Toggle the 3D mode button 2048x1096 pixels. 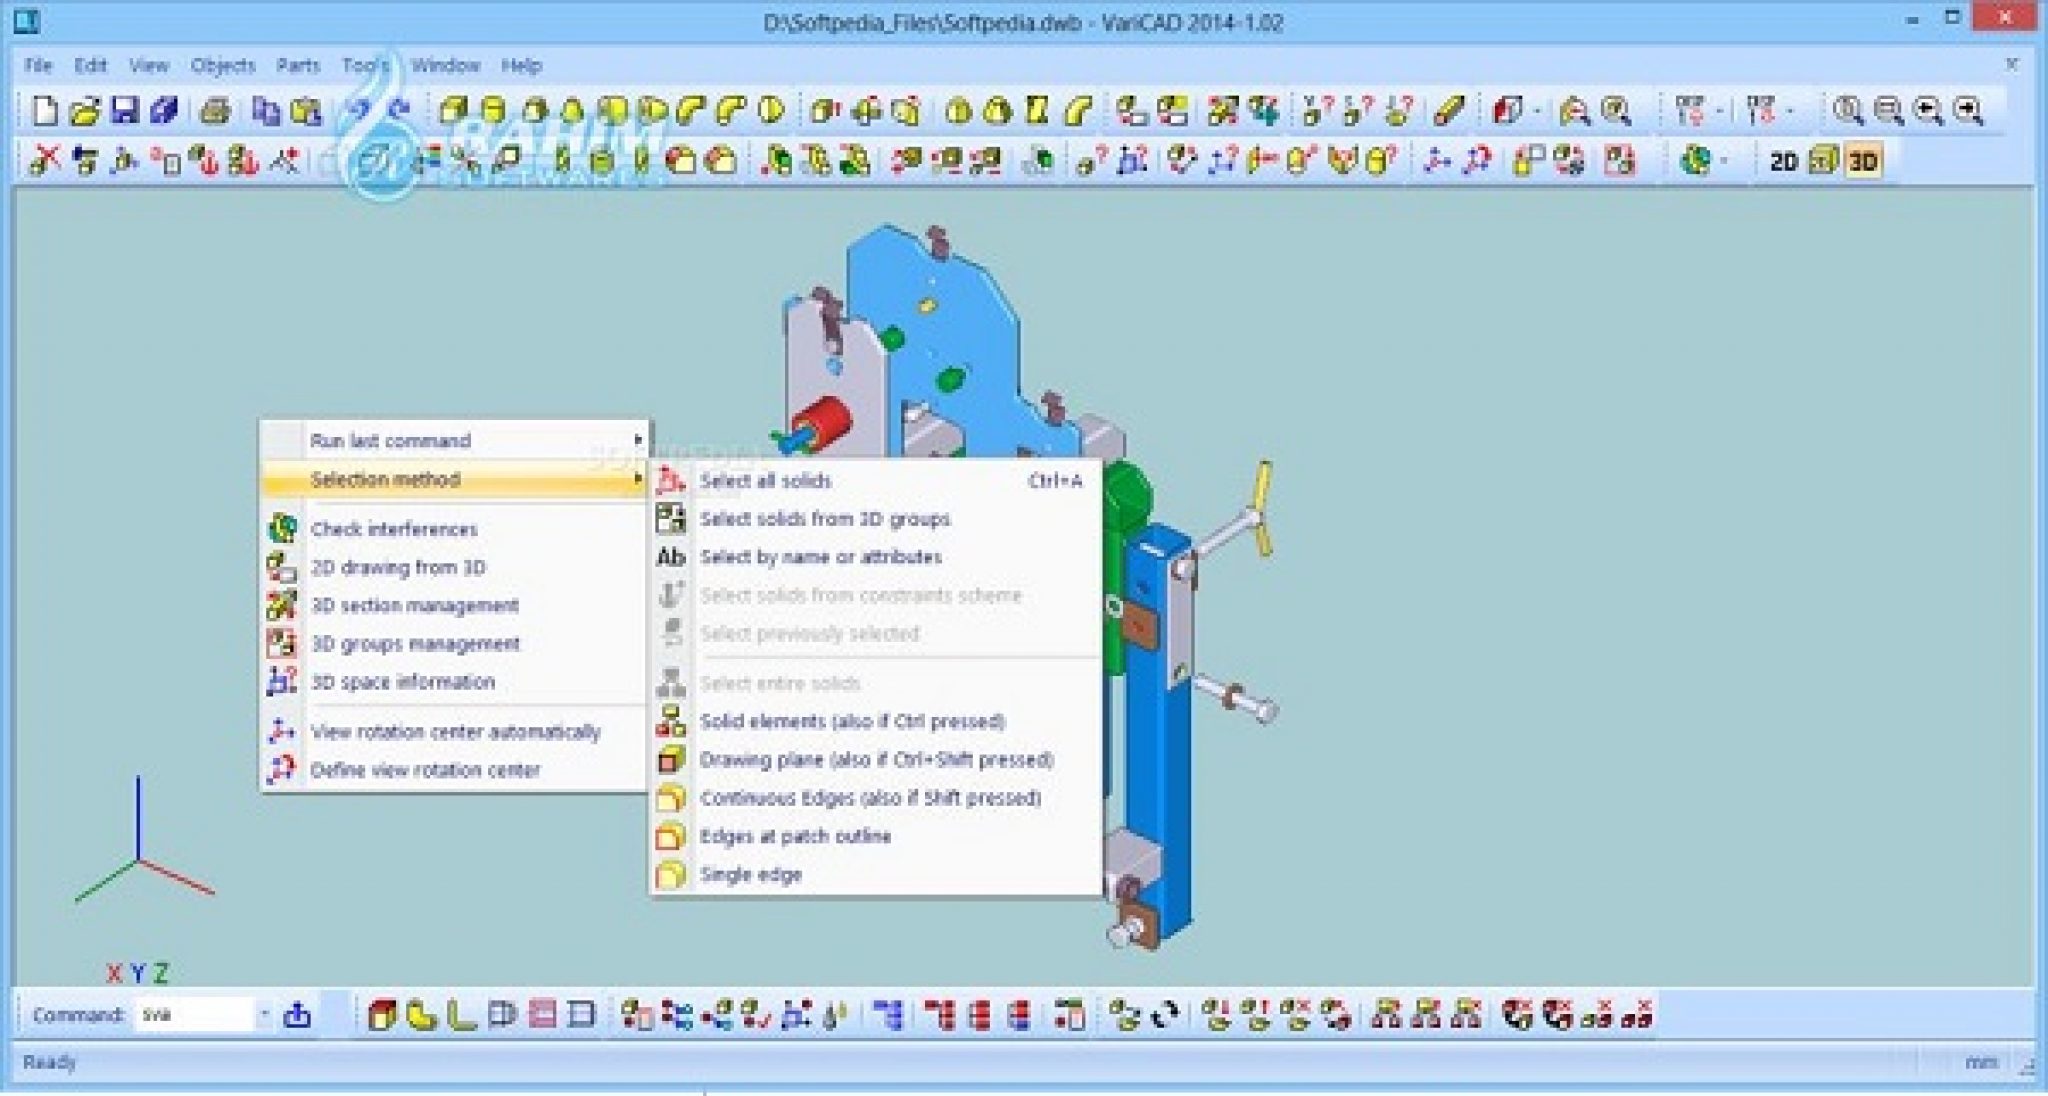coord(1862,161)
